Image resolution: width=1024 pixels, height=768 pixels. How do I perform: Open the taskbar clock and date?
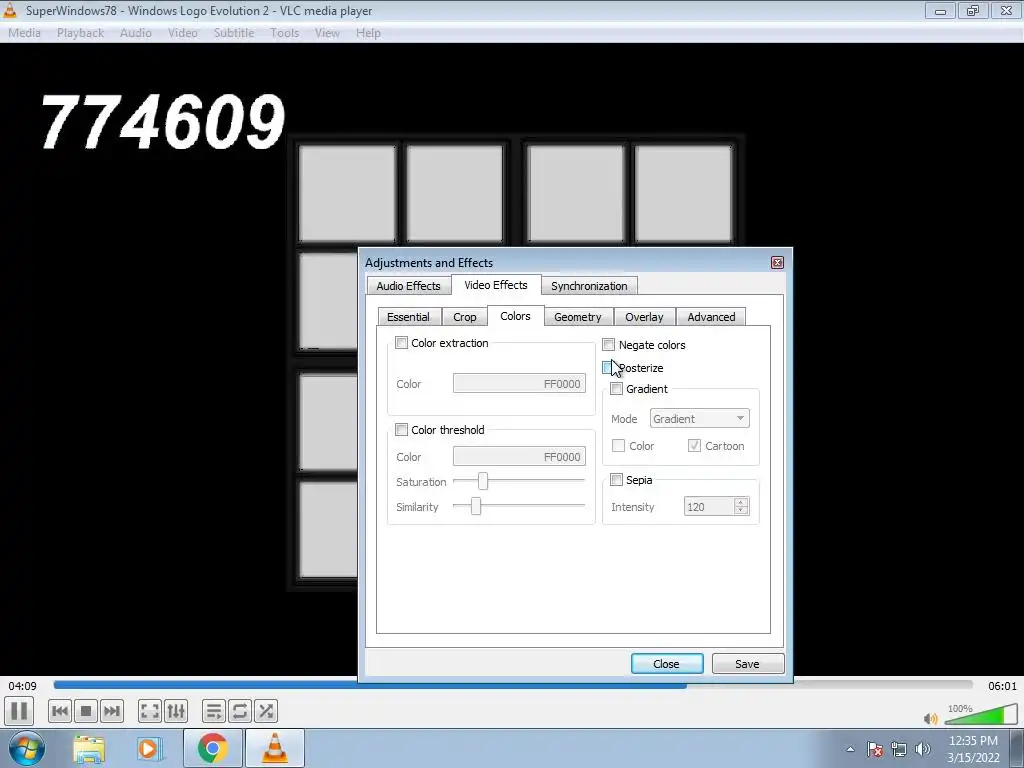(x=973, y=749)
